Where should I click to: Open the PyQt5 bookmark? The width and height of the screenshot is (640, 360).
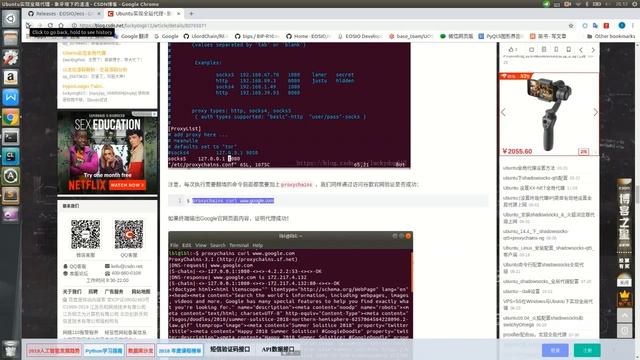coord(501,36)
